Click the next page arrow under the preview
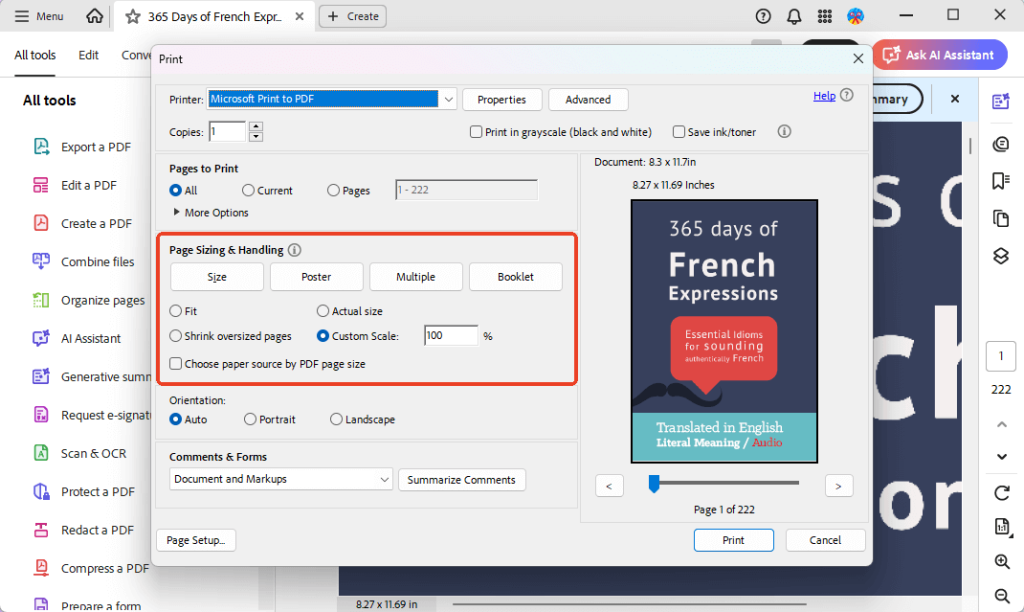This screenshot has height=612, width=1024. (839, 485)
